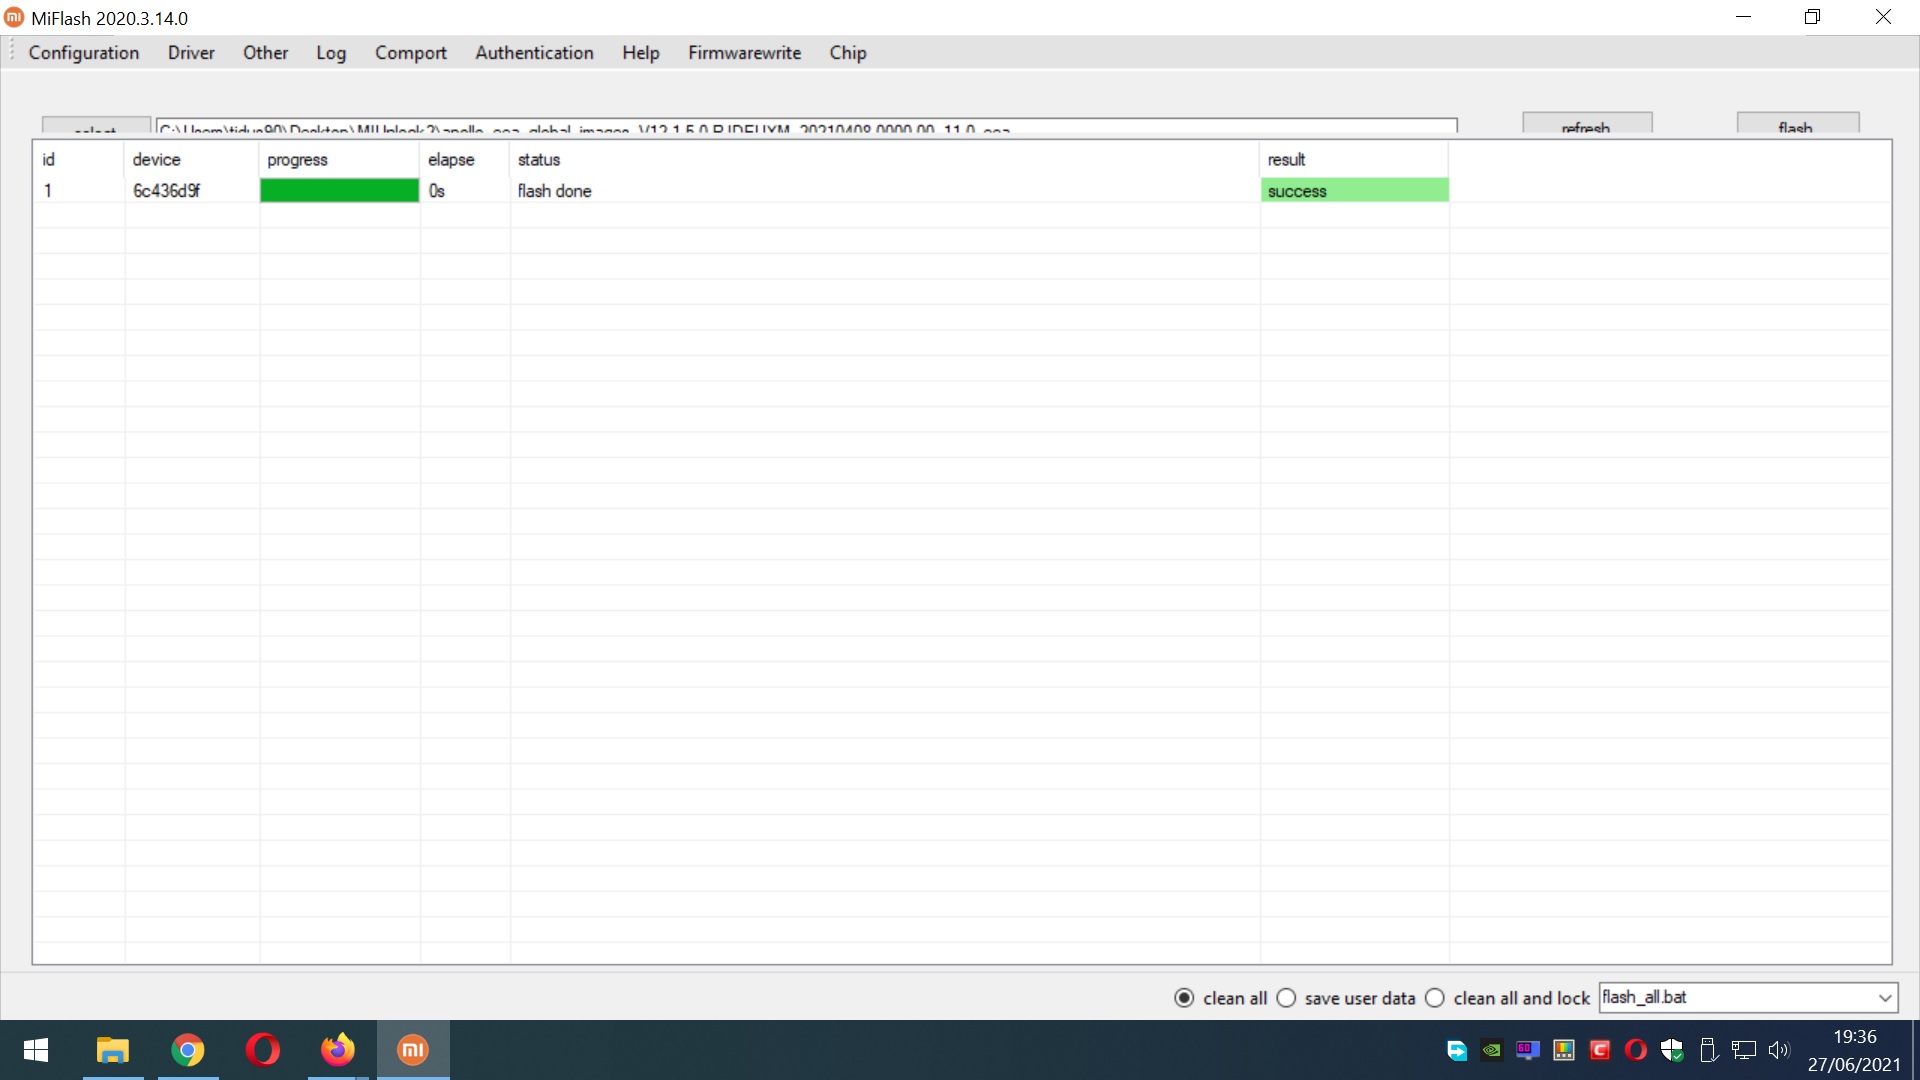
Task: Open the NVIDIA tray icon
Action: 1492,1050
